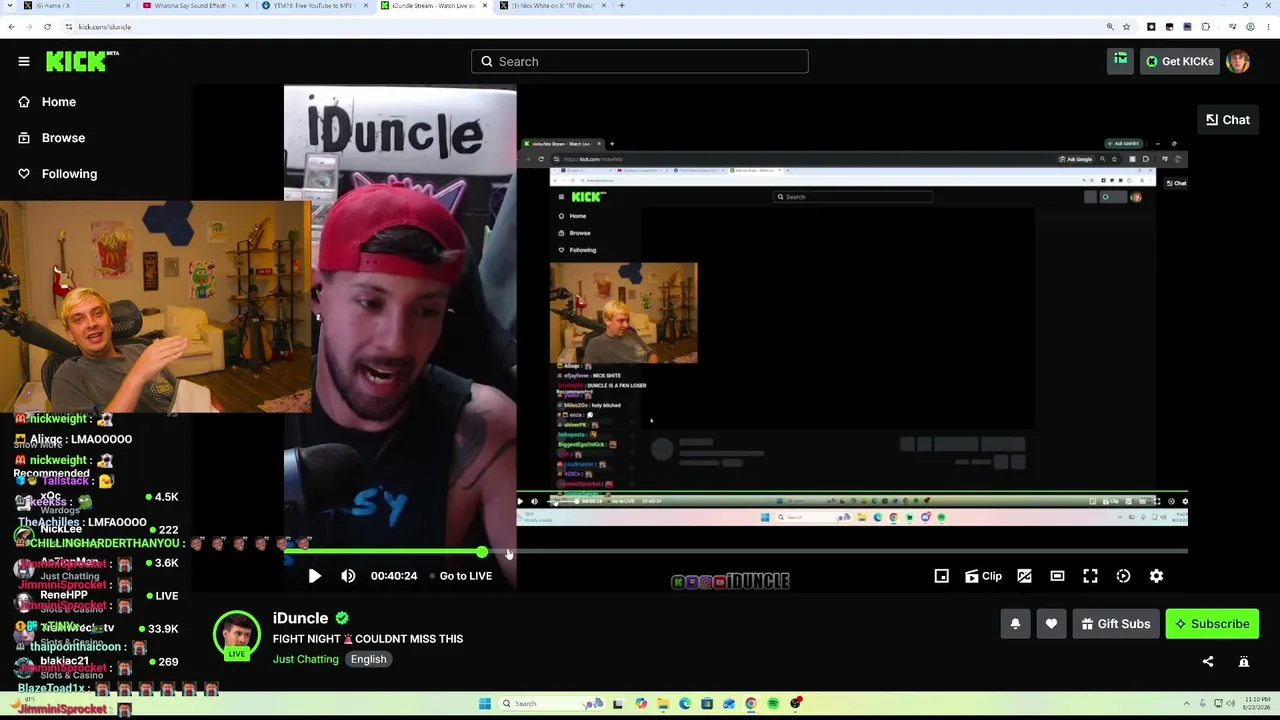This screenshot has width=1280, height=720.
Task: Reload the kick.com page
Action: 47,27
